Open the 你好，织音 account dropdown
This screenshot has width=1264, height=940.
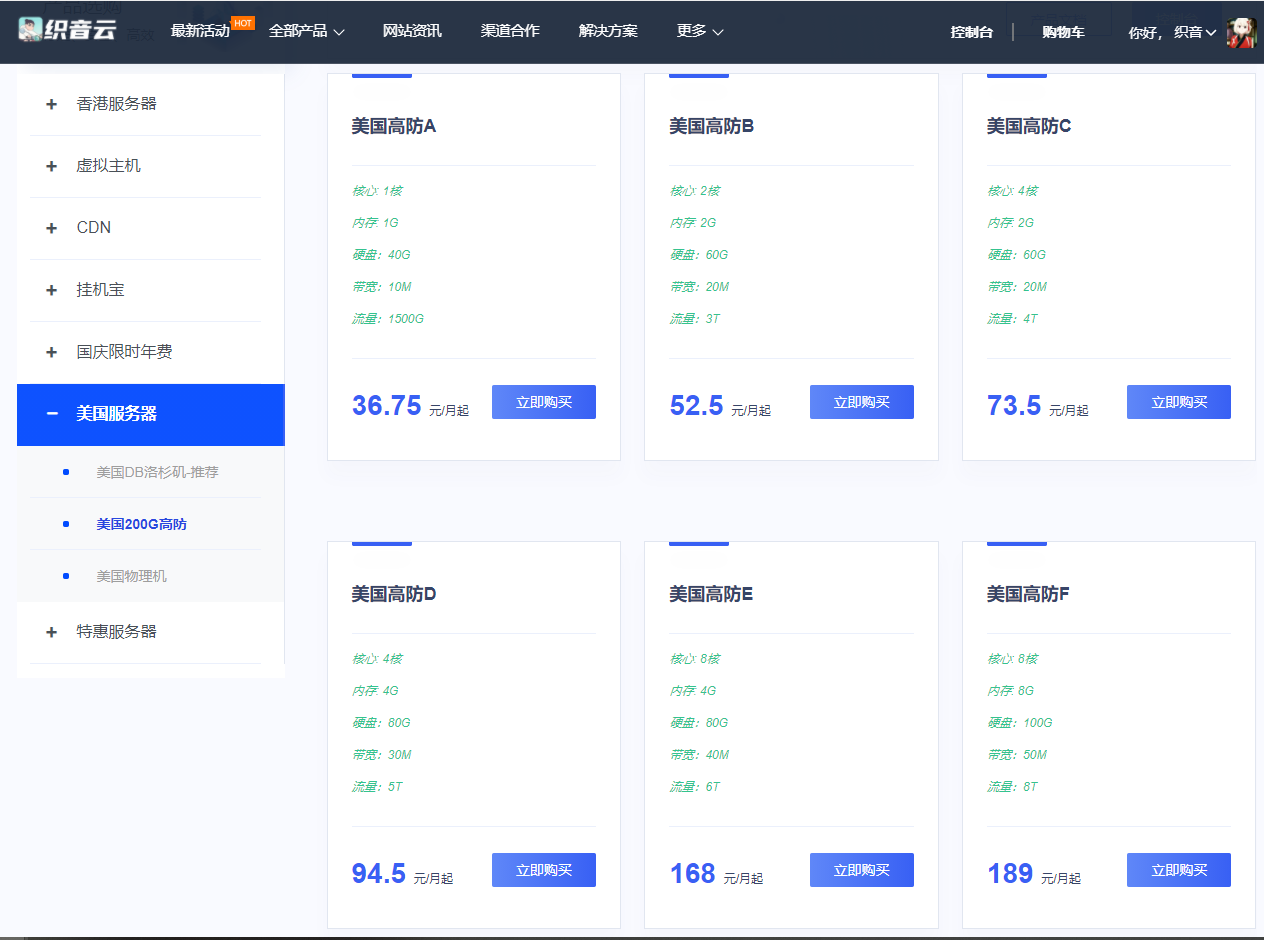1171,32
